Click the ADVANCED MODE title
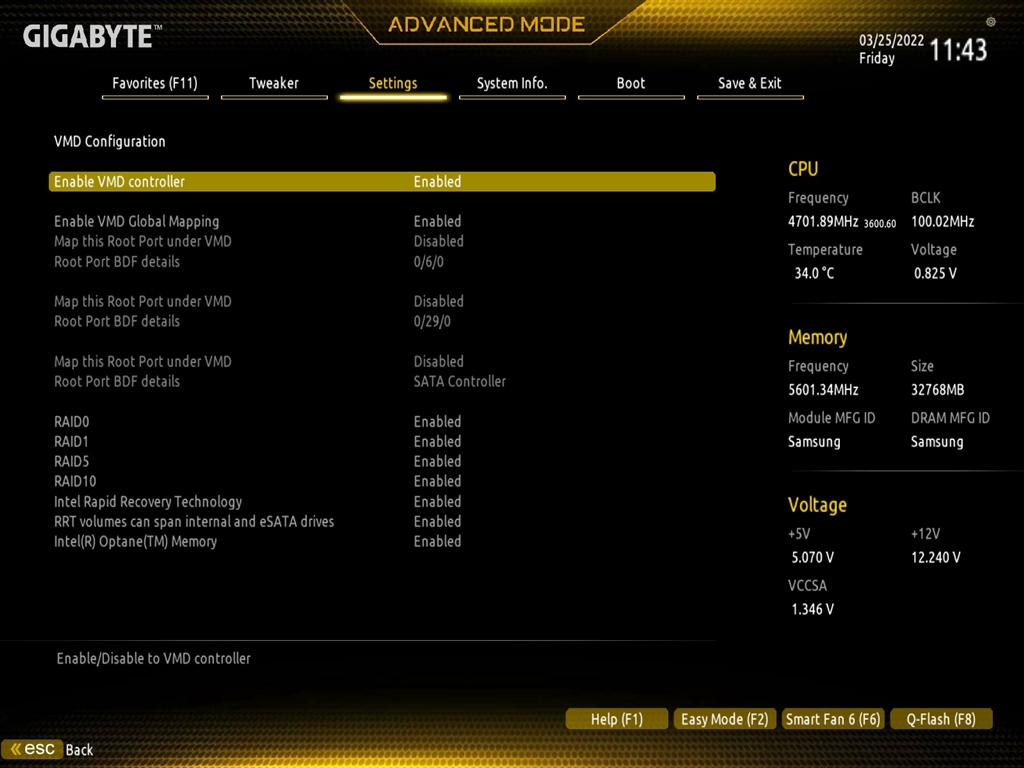Image resolution: width=1024 pixels, height=768 pixels. (487, 24)
